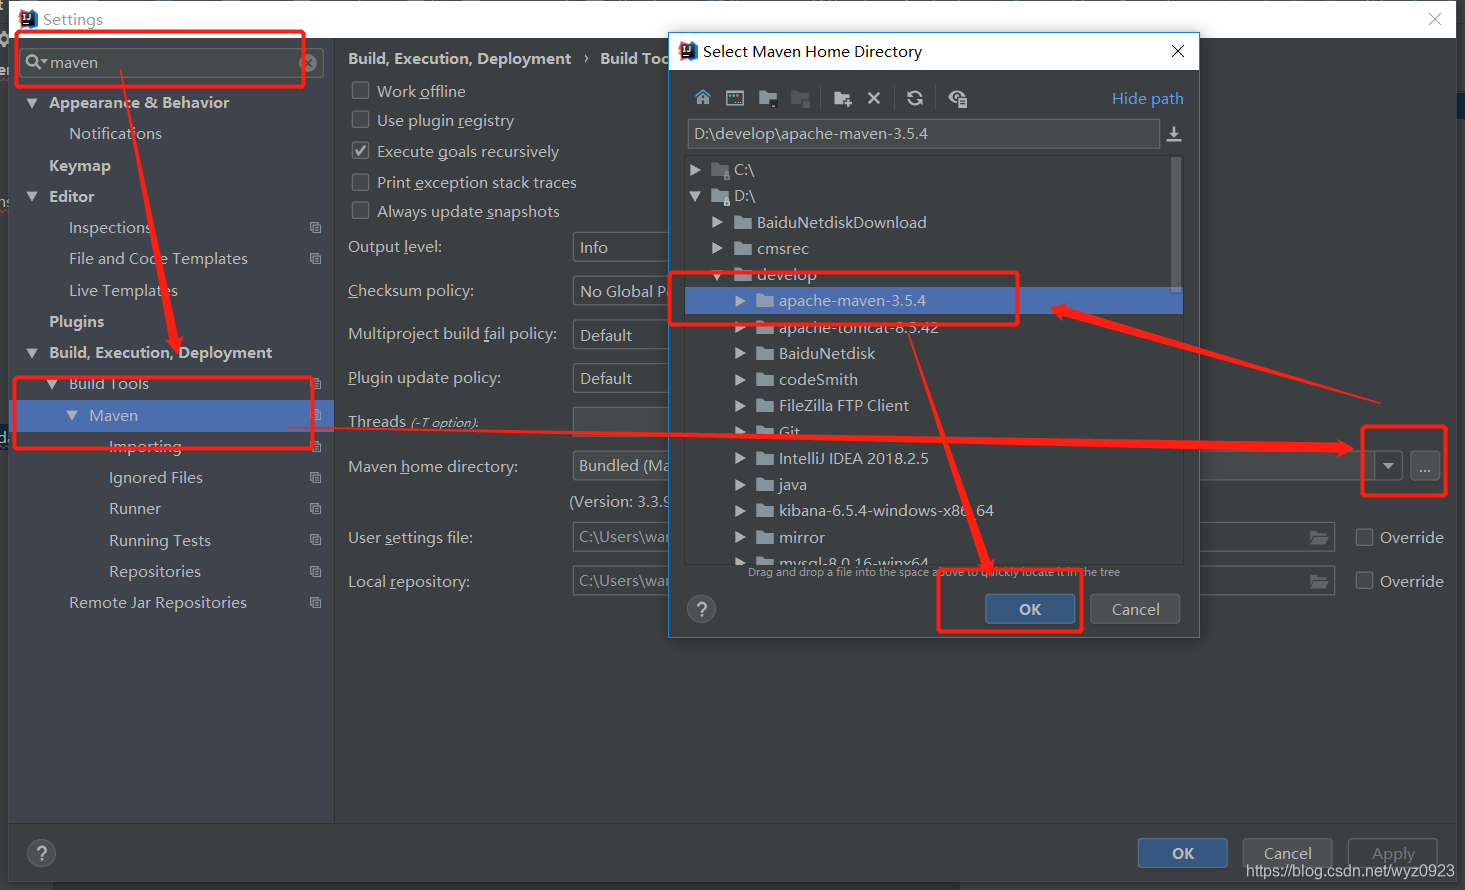Collapse Appearance & Behavior section
The width and height of the screenshot is (1465, 890).
click(x=32, y=103)
